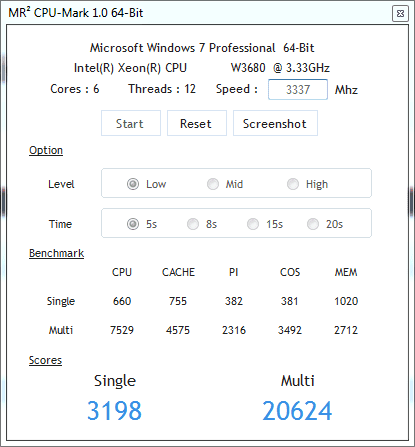Click the Multi CACHE value 4575

(x=178, y=330)
